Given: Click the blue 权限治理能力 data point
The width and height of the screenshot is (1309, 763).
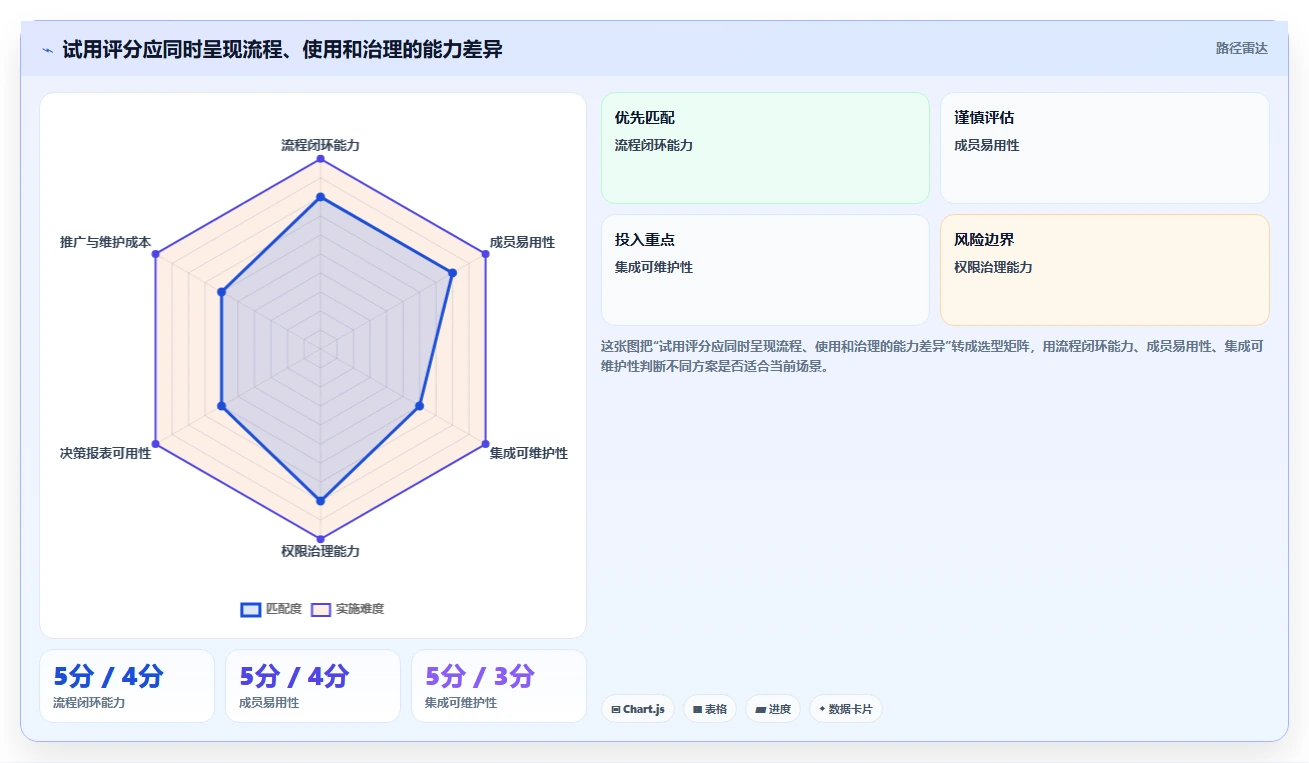Looking at the screenshot, I should pos(320,500).
